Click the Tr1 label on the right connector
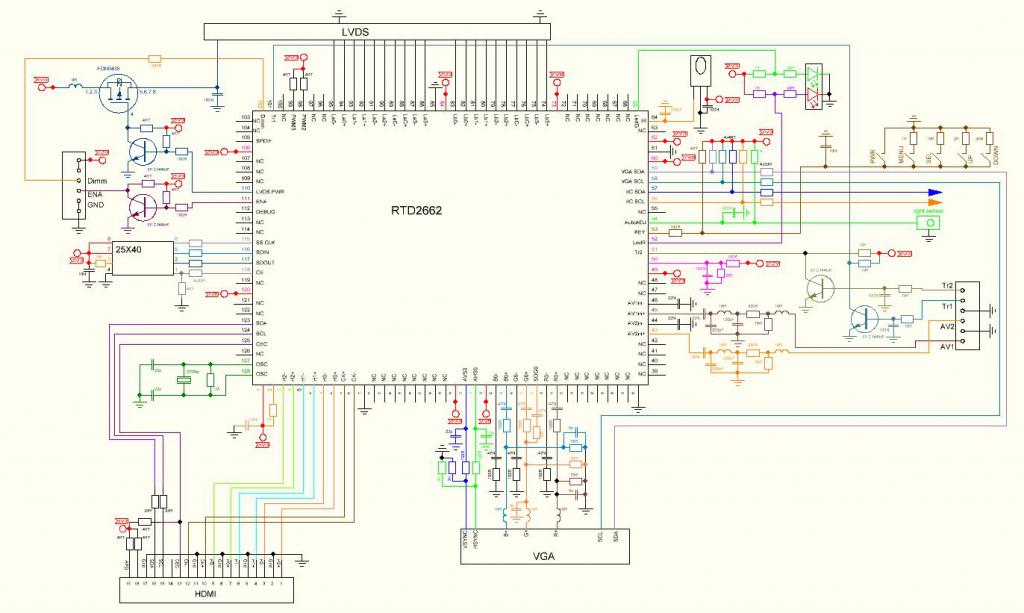 point(947,306)
